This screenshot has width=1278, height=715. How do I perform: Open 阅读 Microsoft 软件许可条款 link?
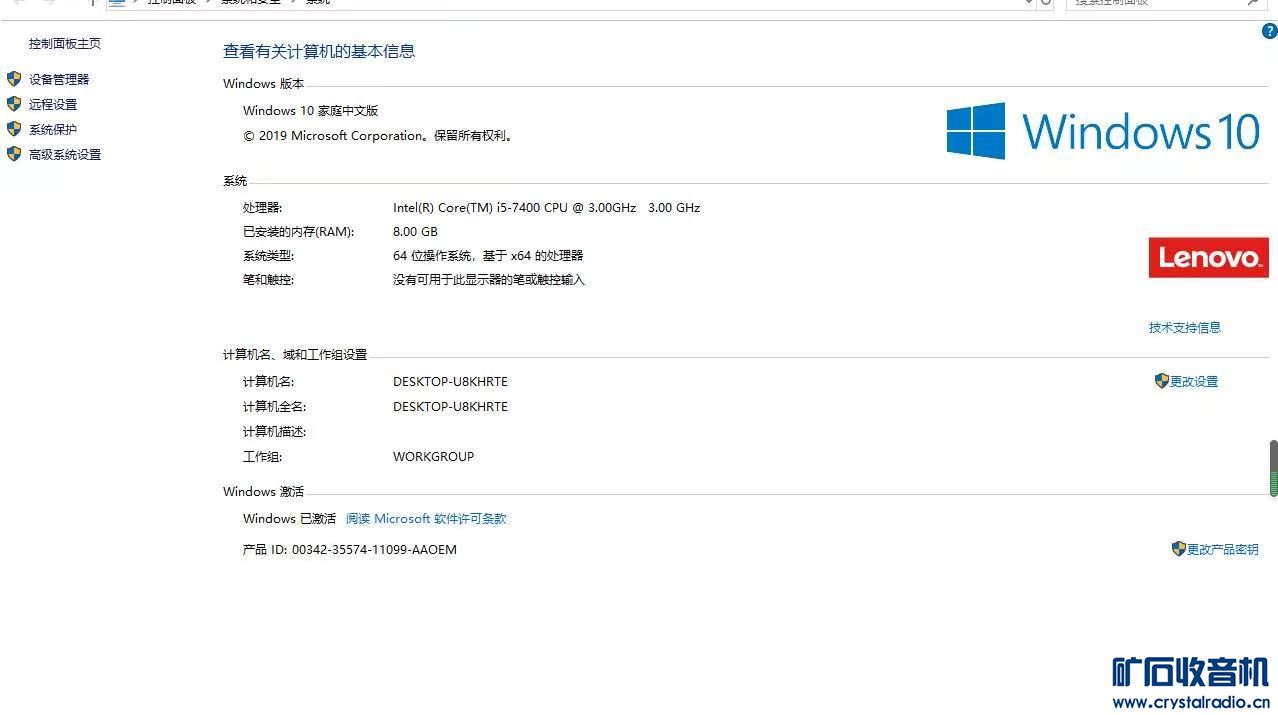(x=426, y=518)
